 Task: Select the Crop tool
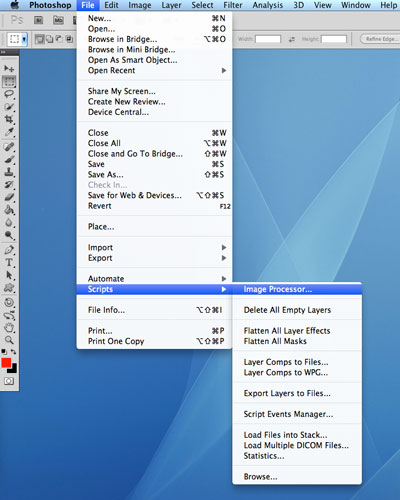(9, 119)
